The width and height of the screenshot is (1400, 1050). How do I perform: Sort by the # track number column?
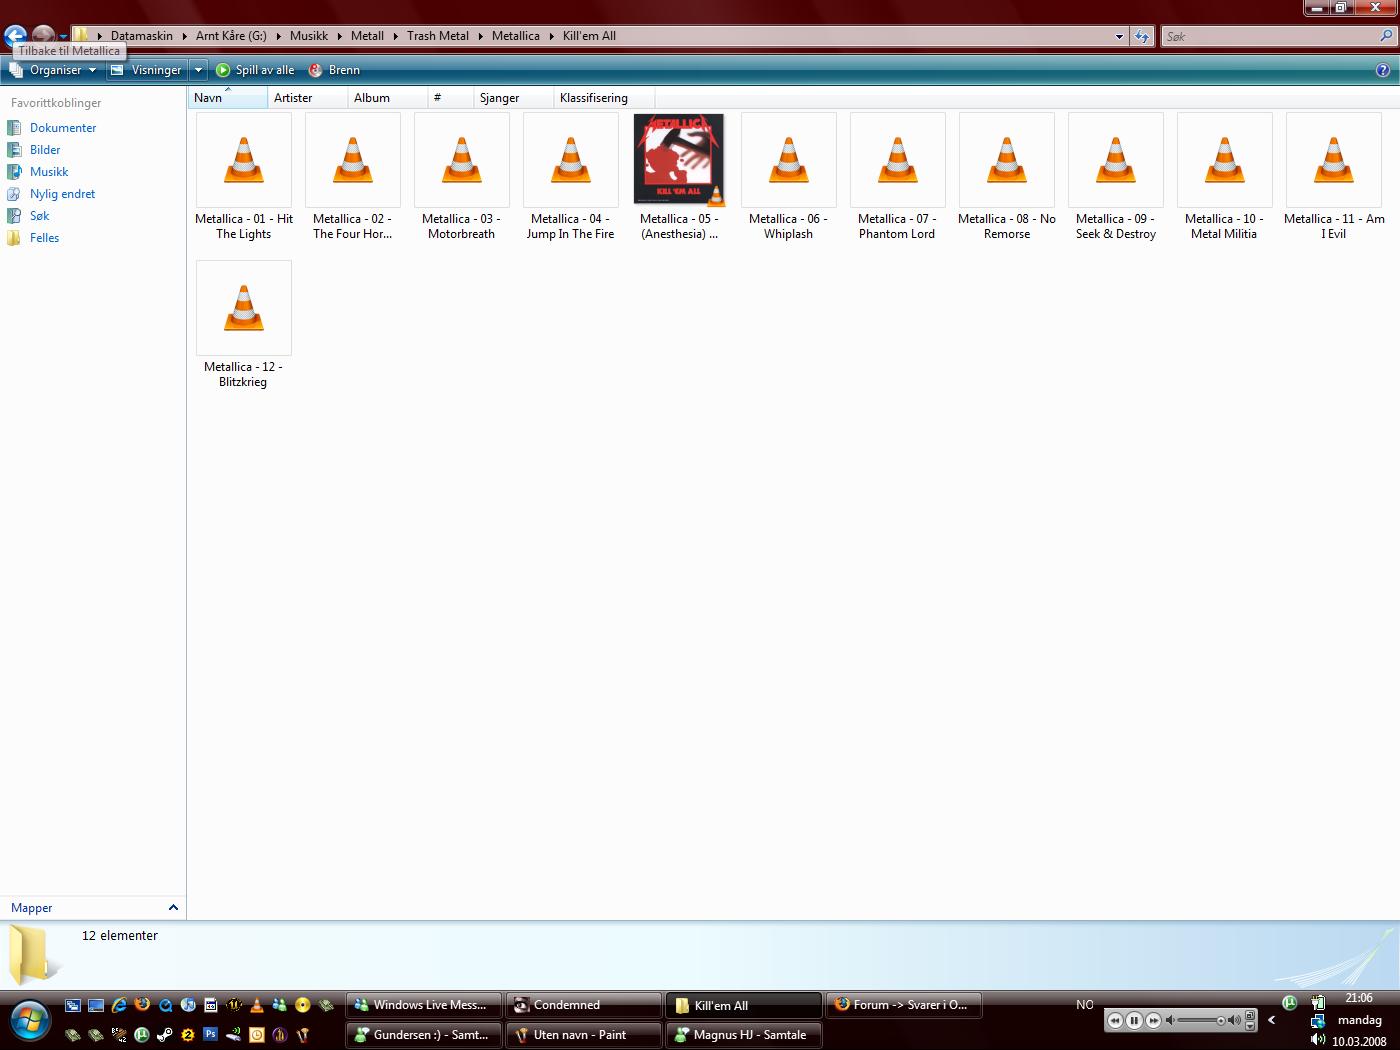(x=451, y=97)
